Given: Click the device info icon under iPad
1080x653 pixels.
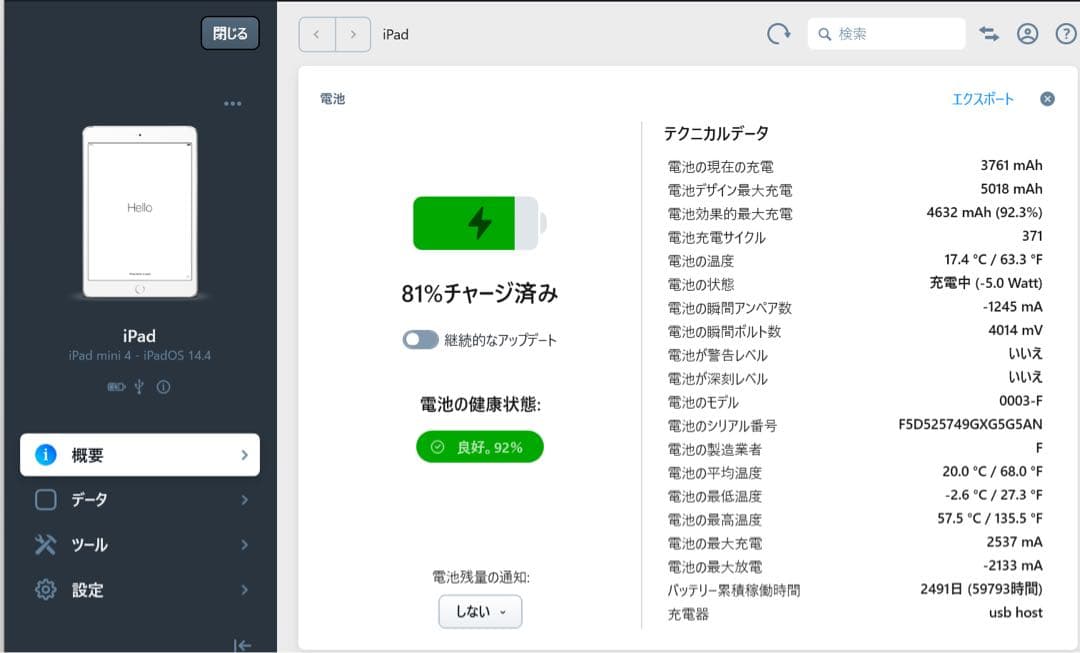Looking at the screenshot, I should tap(163, 387).
